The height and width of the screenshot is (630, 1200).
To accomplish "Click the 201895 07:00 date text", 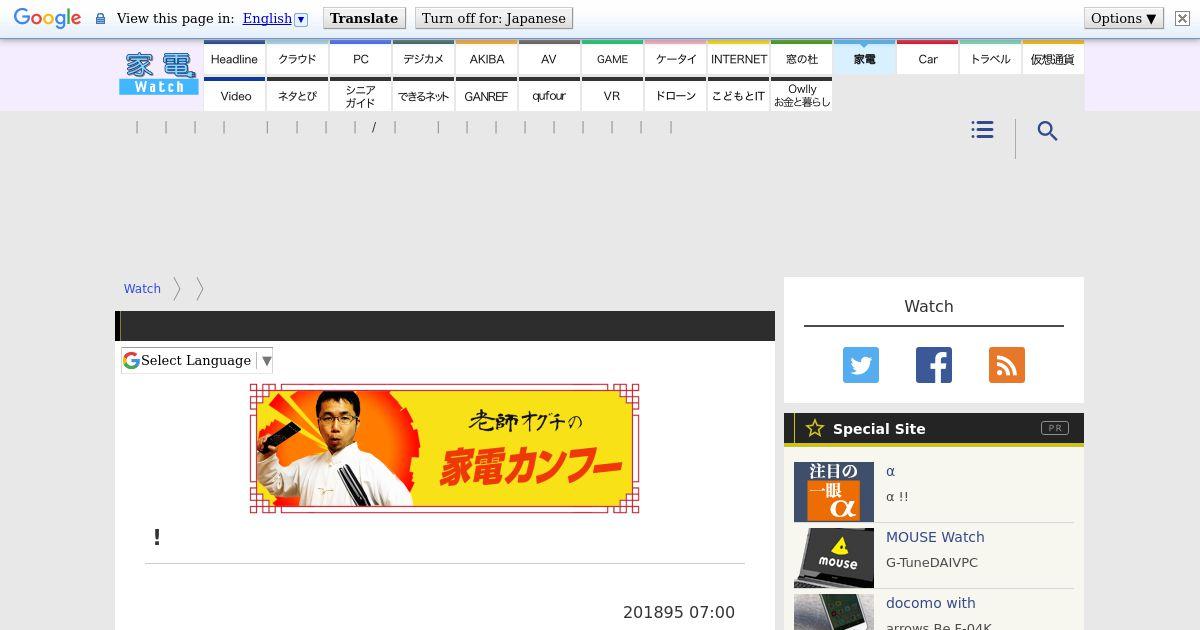I will 679,612.
